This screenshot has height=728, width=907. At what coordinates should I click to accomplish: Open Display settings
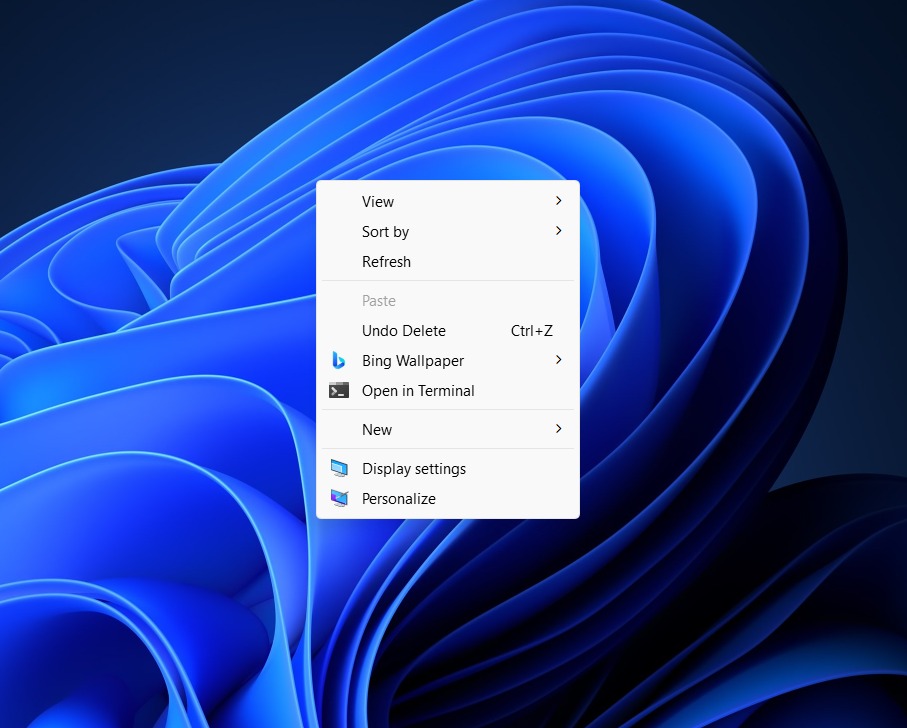pyautogui.click(x=448, y=468)
